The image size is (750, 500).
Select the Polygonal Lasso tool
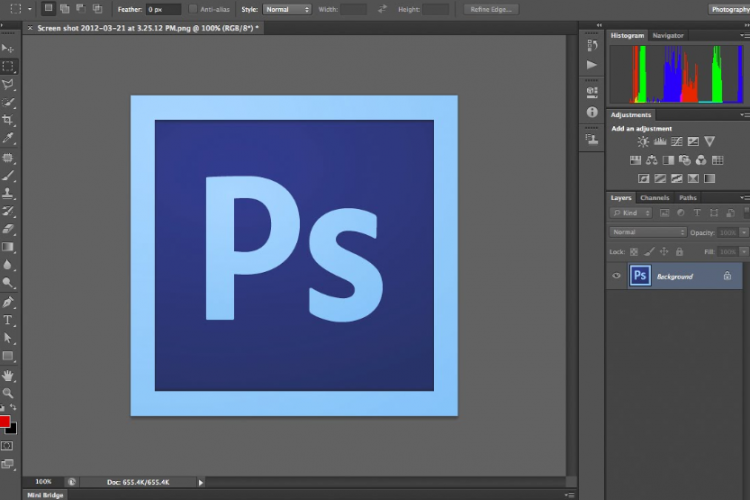8,85
